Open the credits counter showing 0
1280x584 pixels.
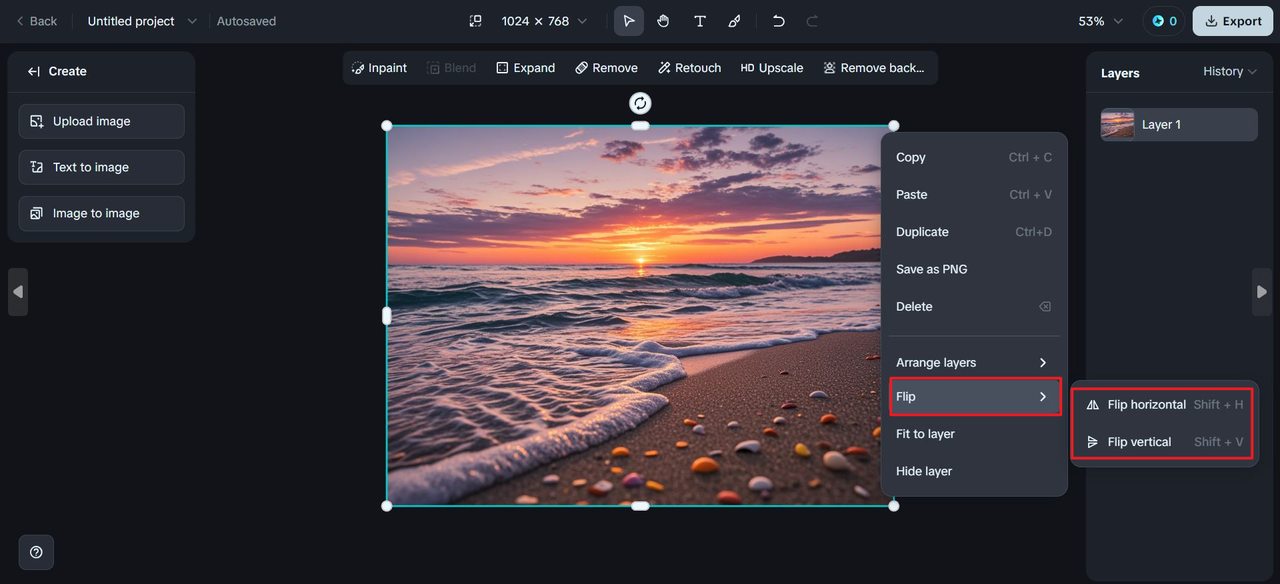pos(1164,21)
